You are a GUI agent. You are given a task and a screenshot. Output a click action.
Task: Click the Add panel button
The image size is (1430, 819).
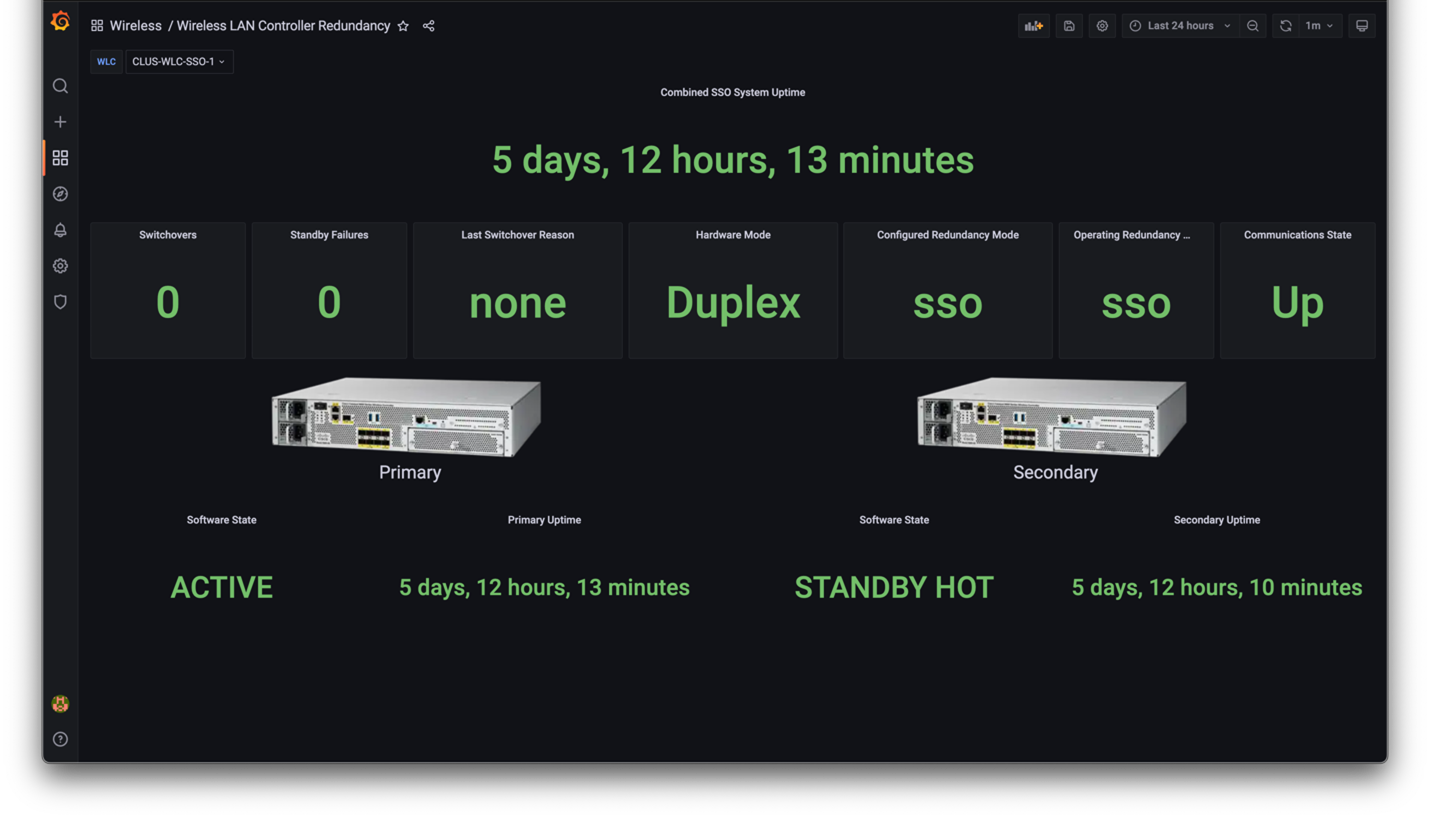point(1034,26)
